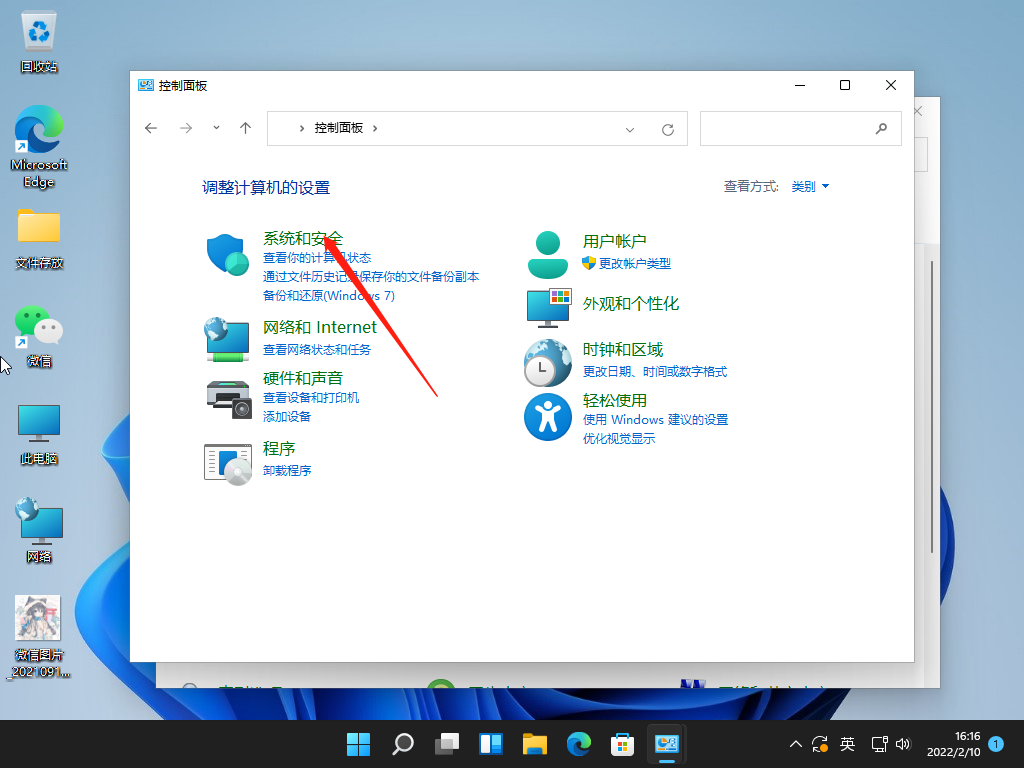
Task: Expand recent locations dropdown beside forward arrow
Action: tap(216, 128)
